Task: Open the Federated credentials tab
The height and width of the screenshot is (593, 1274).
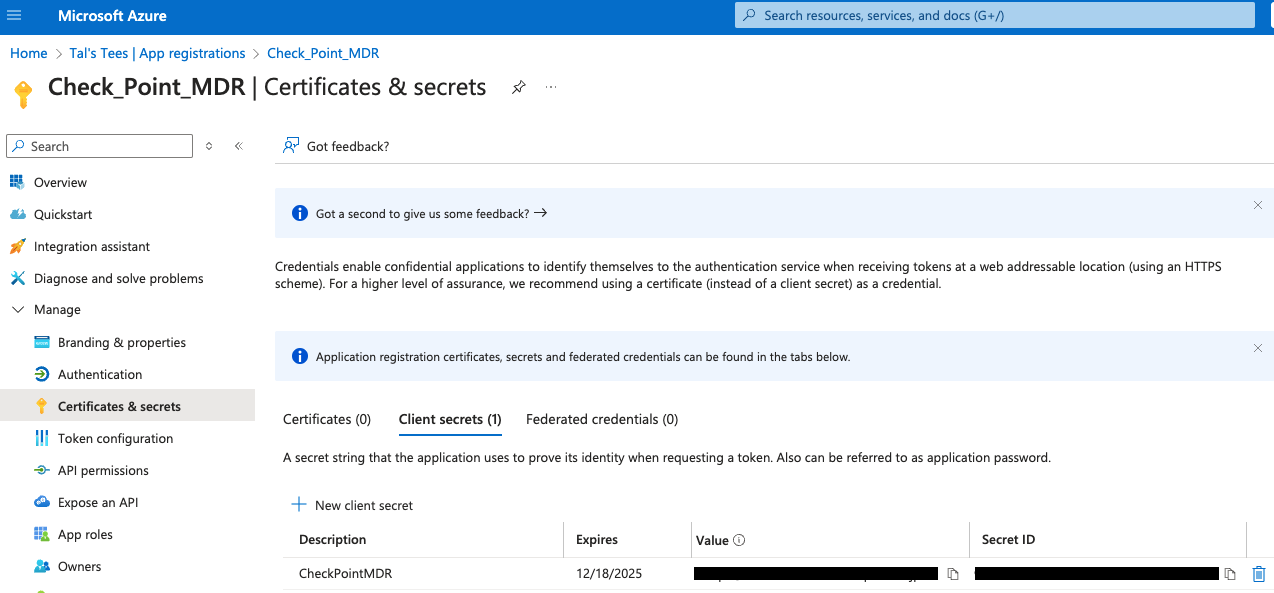Action: point(601,419)
